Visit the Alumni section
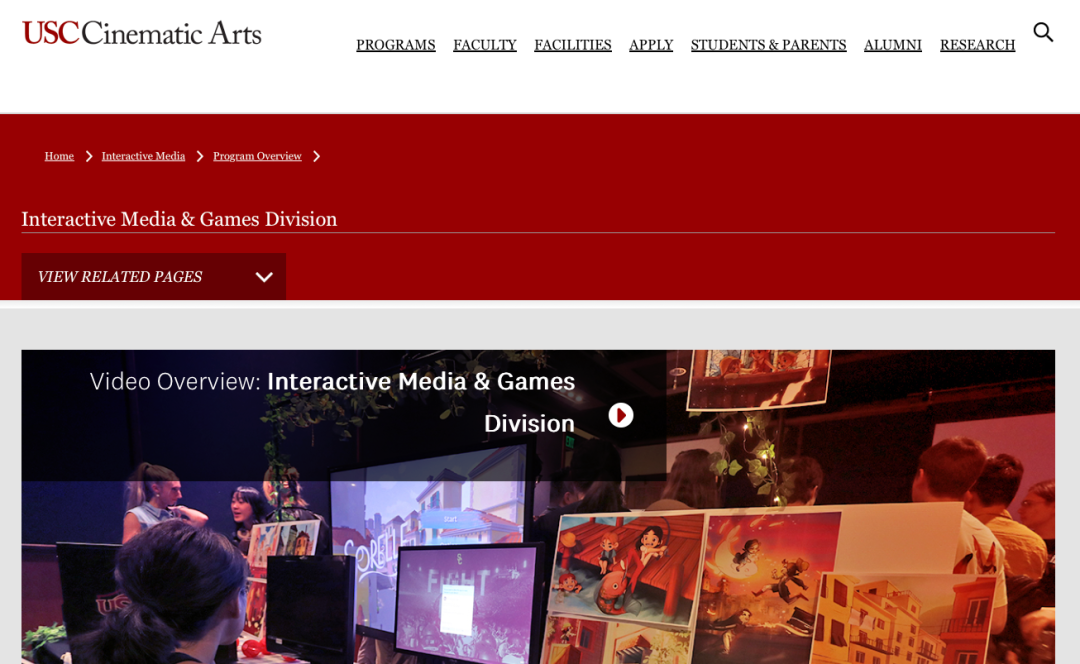The width and height of the screenshot is (1080, 664). click(x=892, y=45)
